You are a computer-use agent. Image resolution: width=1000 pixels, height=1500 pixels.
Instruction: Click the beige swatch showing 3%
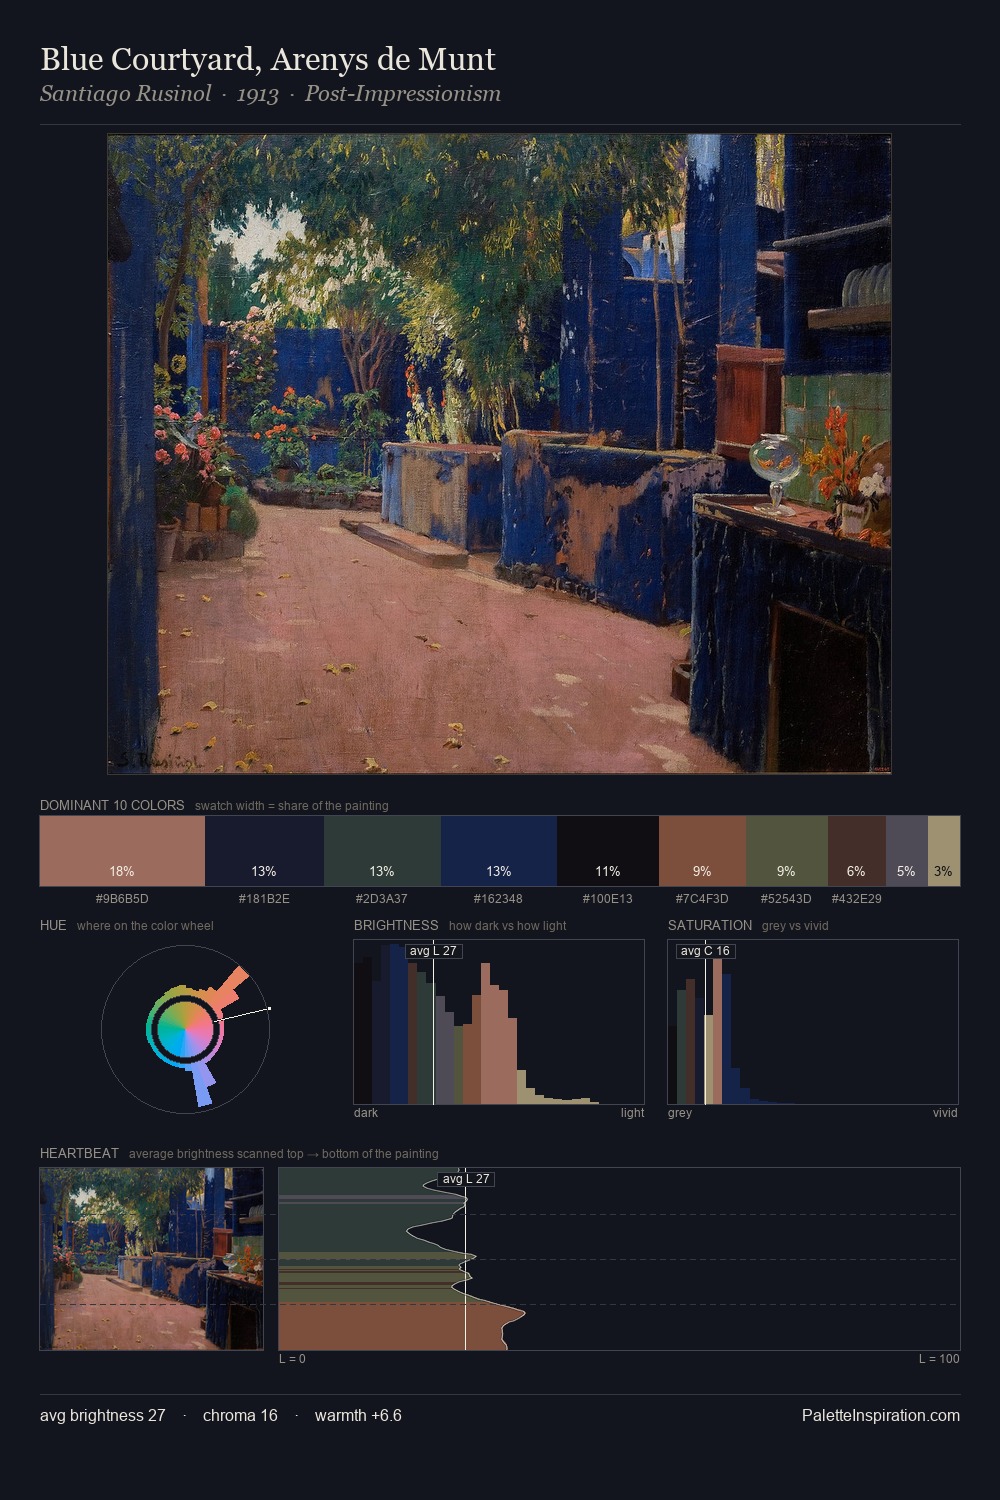[944, 851]
